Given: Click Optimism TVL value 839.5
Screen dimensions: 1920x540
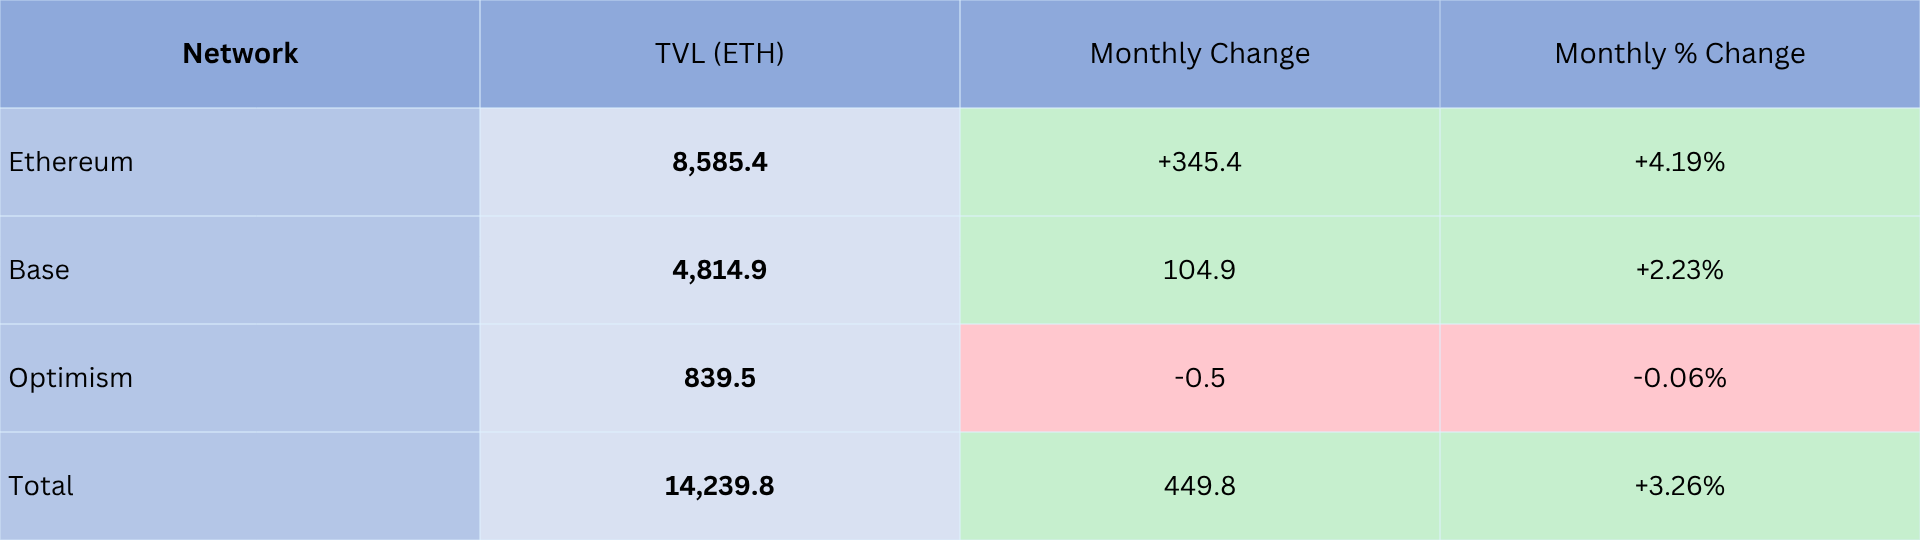Looking at the screenshot, I should (719, 378).
